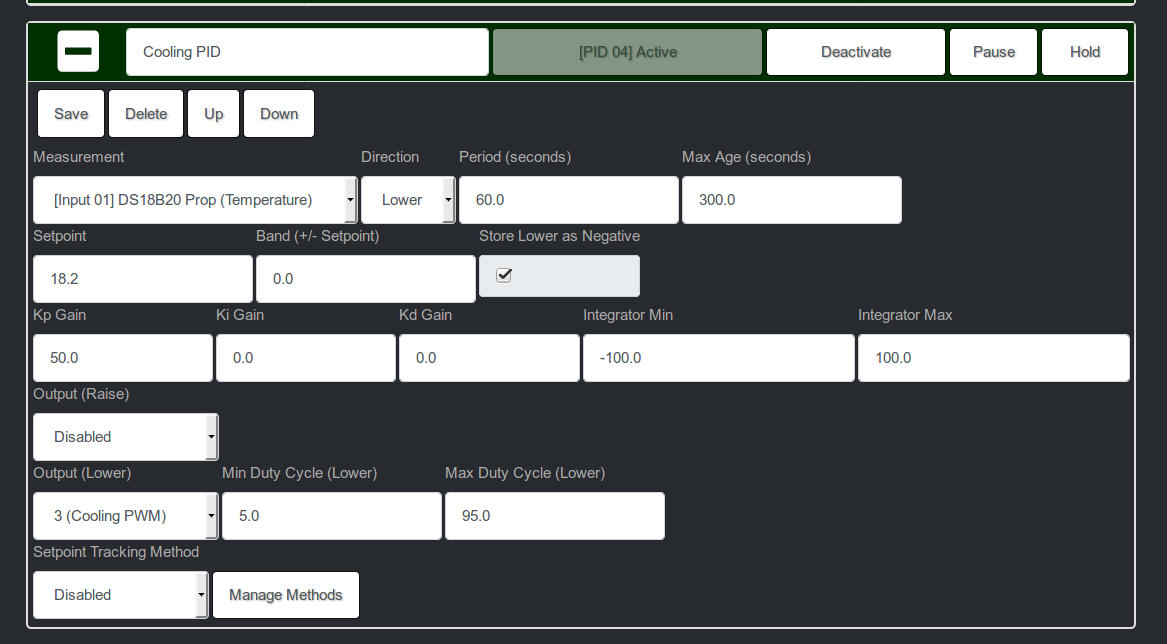Viewport: 1167px width, 644px height.
Task: Open the Output (Raise) dropdown set to Disabled
Action: tap(126, 437)
